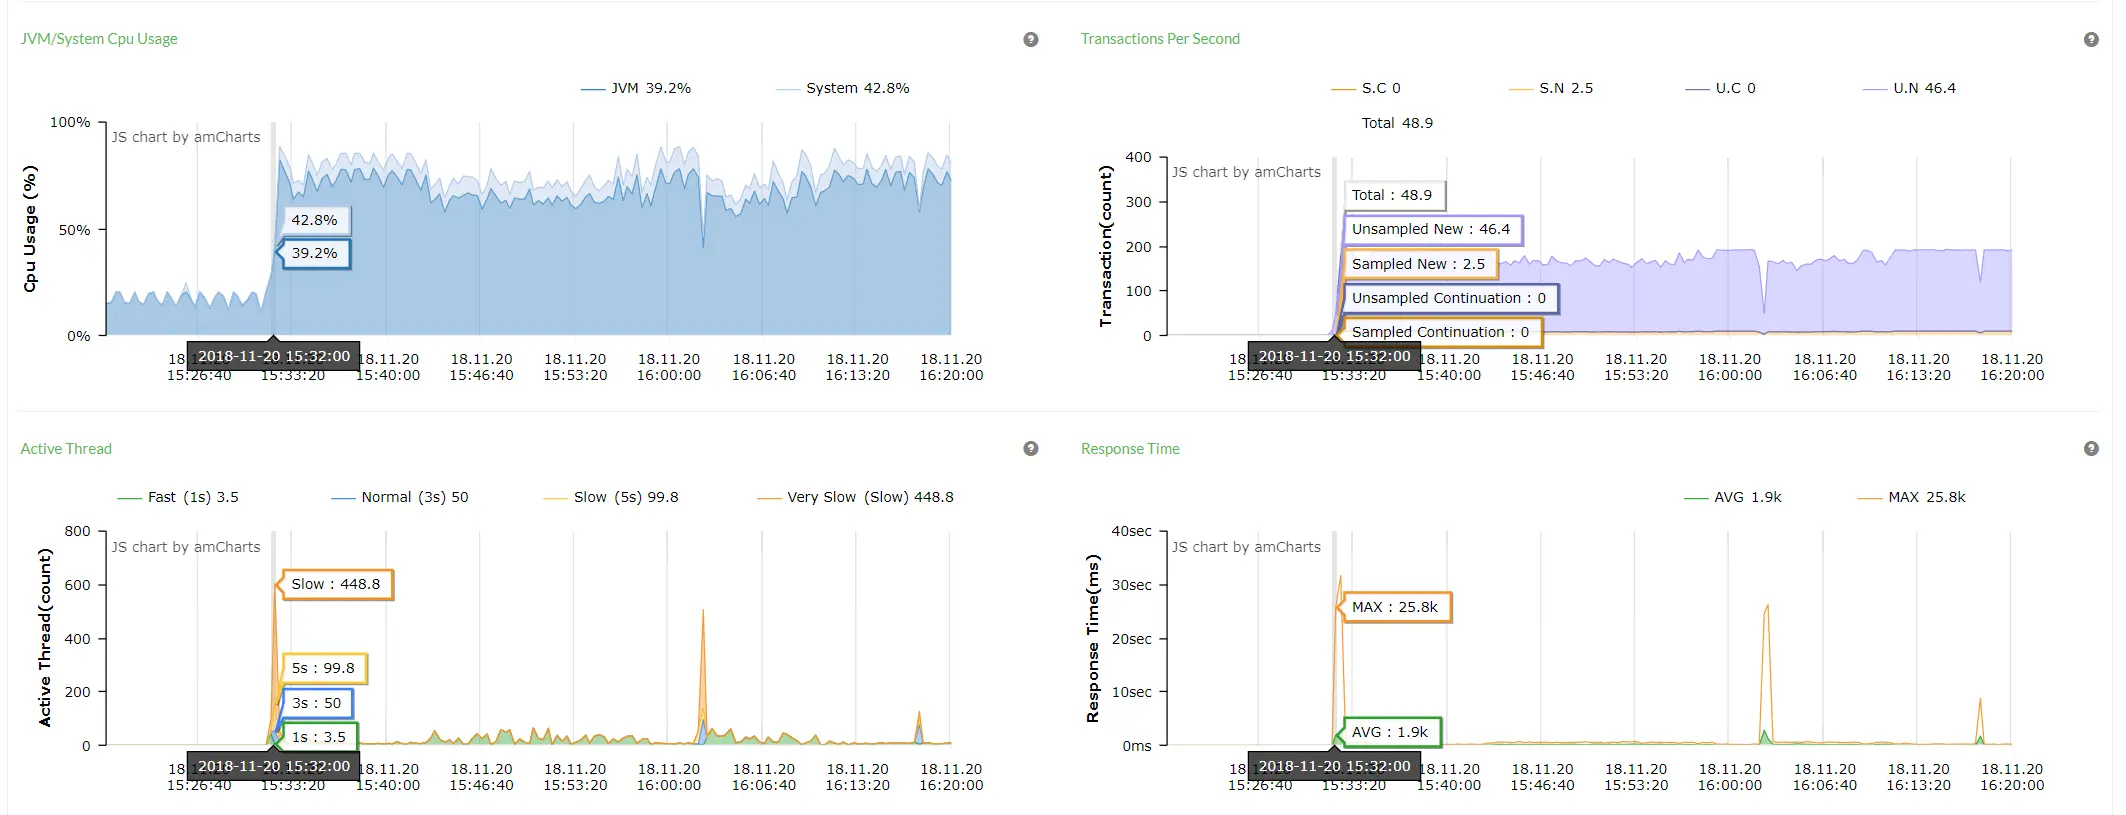2126x815 pixels.
Task: Click the AVG : 1.9k balloon
Action: click(1390, 732)
